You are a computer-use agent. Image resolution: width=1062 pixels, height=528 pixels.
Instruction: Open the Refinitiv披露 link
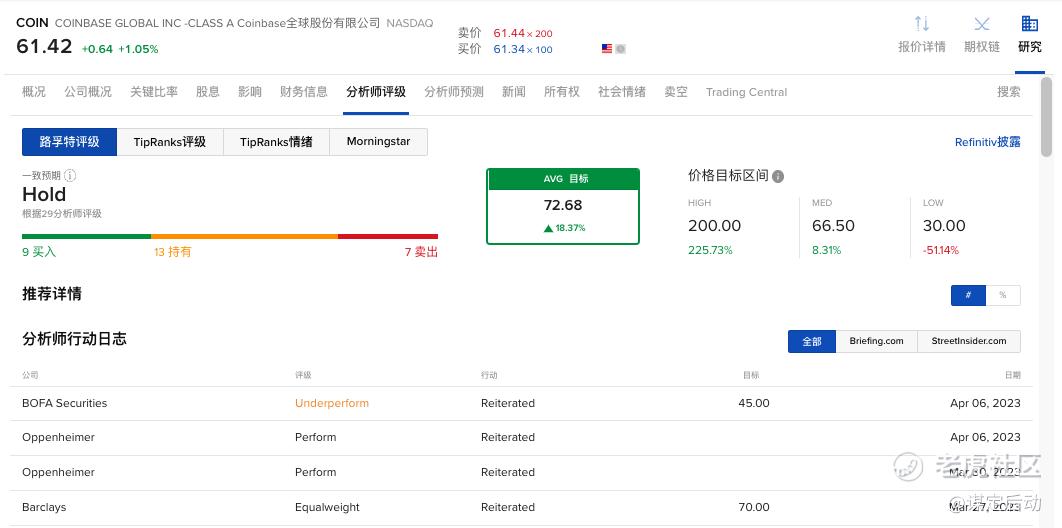pyautogui.click(x=987, y=142)
